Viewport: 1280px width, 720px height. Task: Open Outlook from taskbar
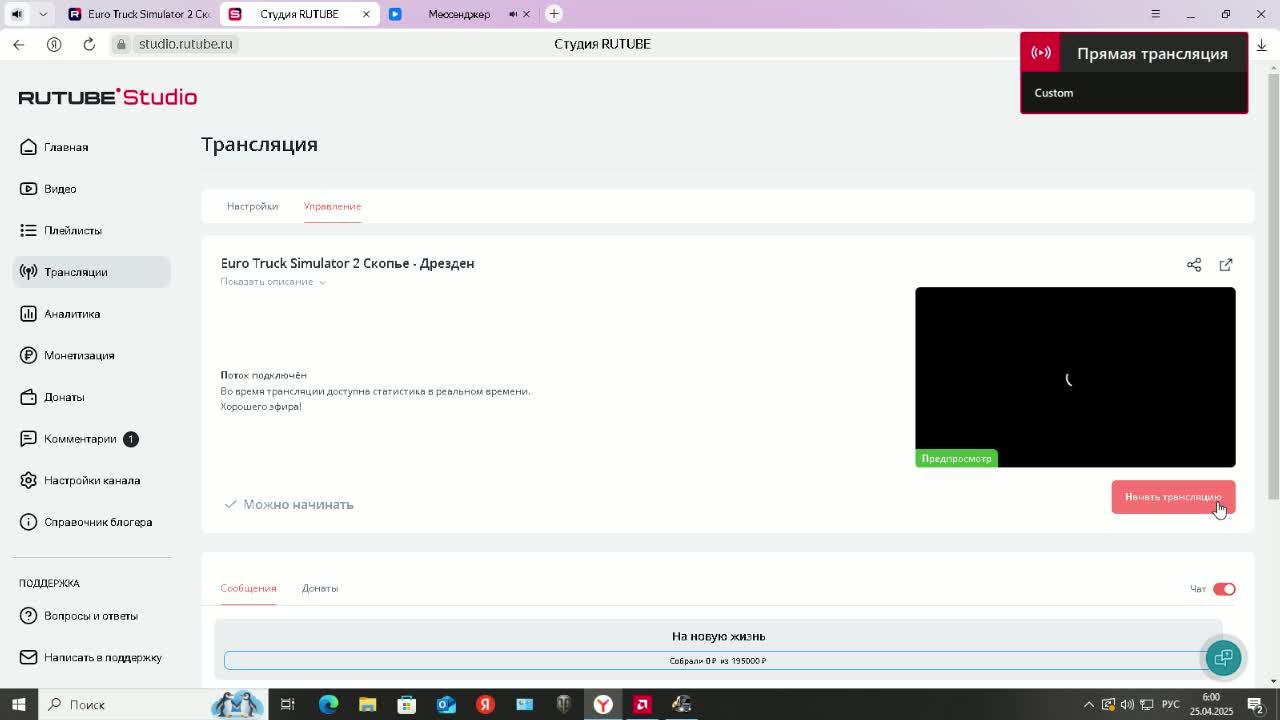coord(446,705)
